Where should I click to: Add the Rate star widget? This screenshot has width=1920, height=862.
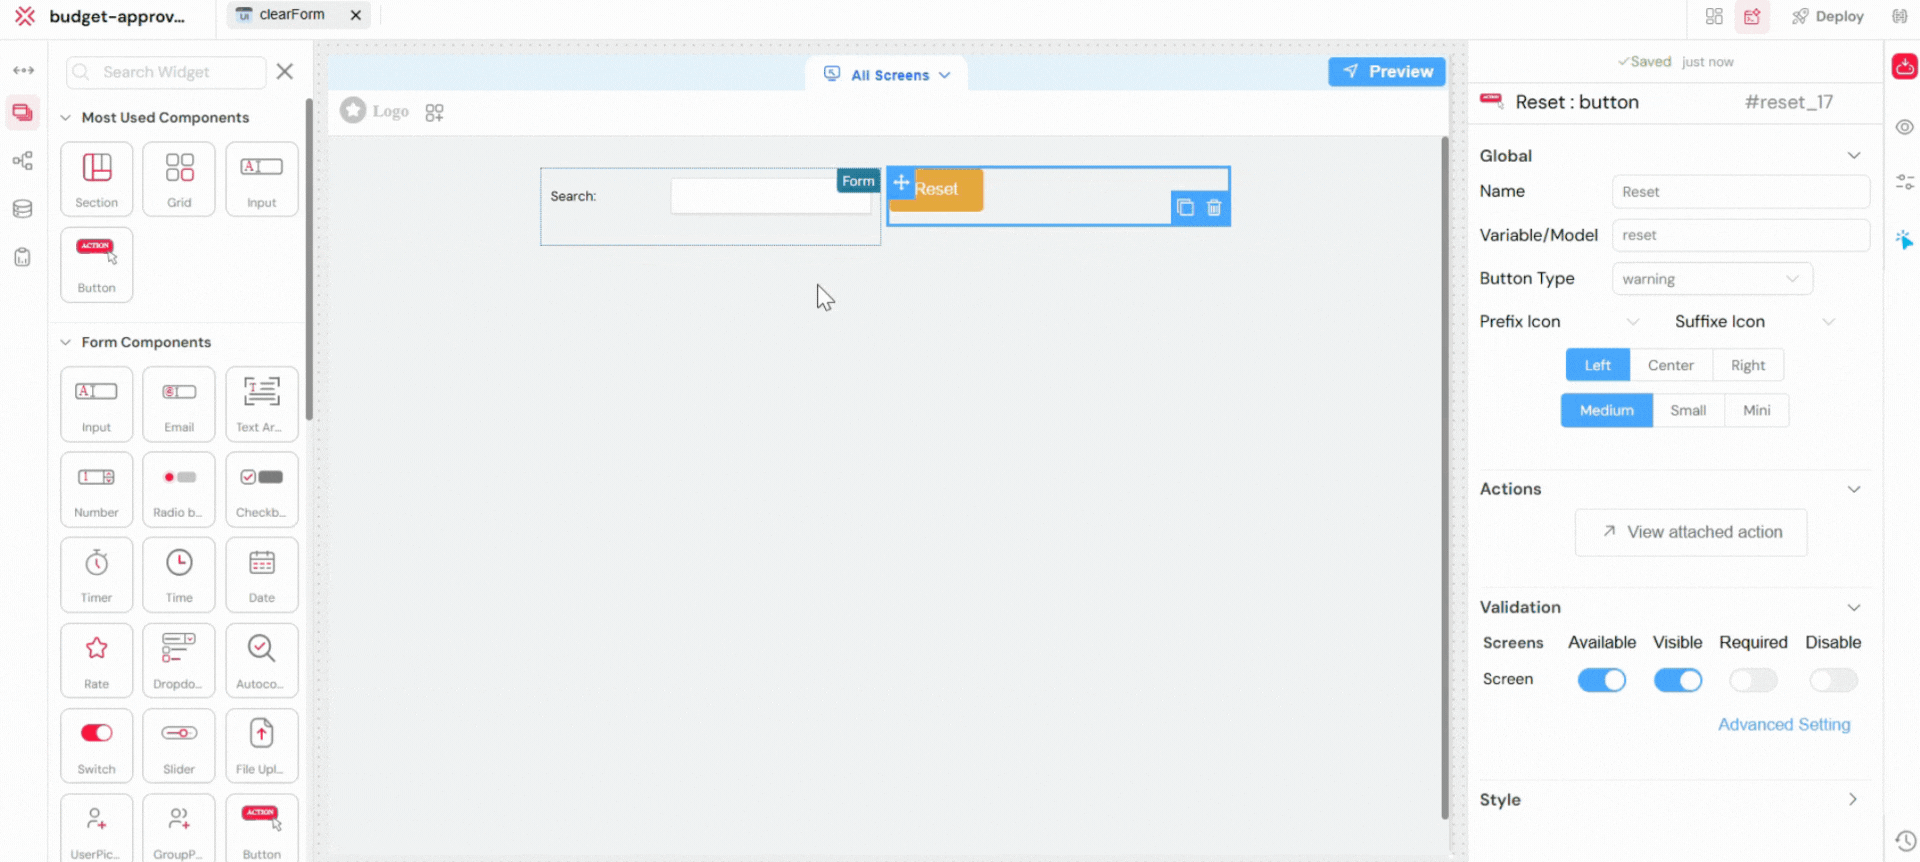coord(96,659)
